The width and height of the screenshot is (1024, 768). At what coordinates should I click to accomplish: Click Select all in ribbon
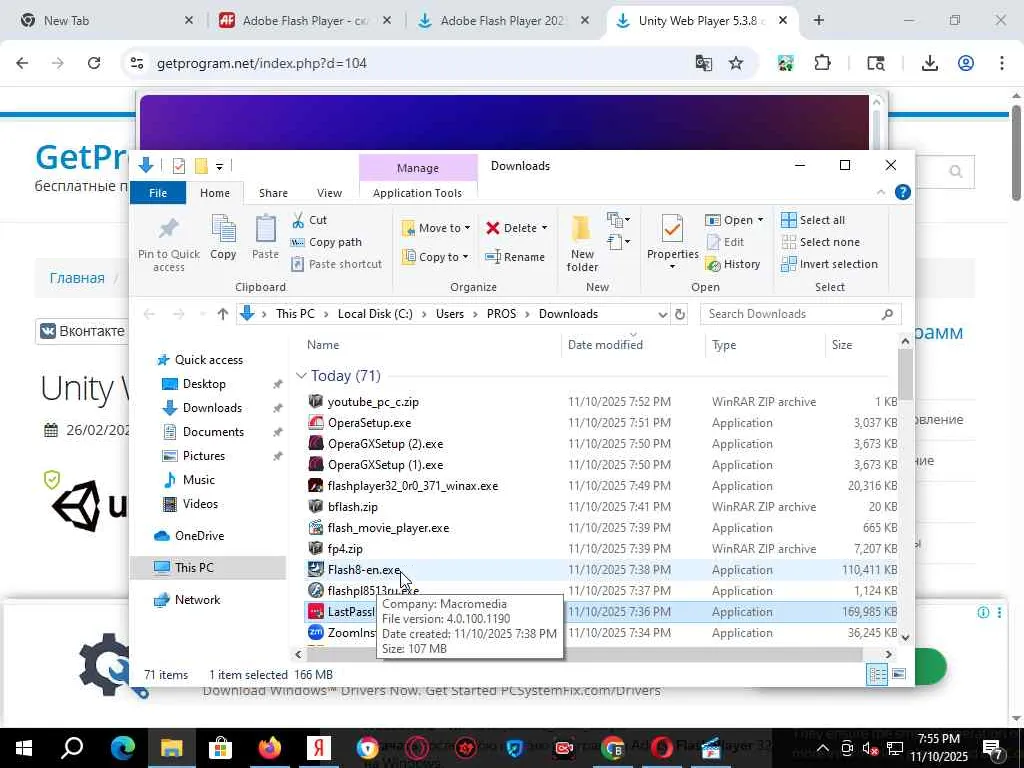[x=812, y=220]
